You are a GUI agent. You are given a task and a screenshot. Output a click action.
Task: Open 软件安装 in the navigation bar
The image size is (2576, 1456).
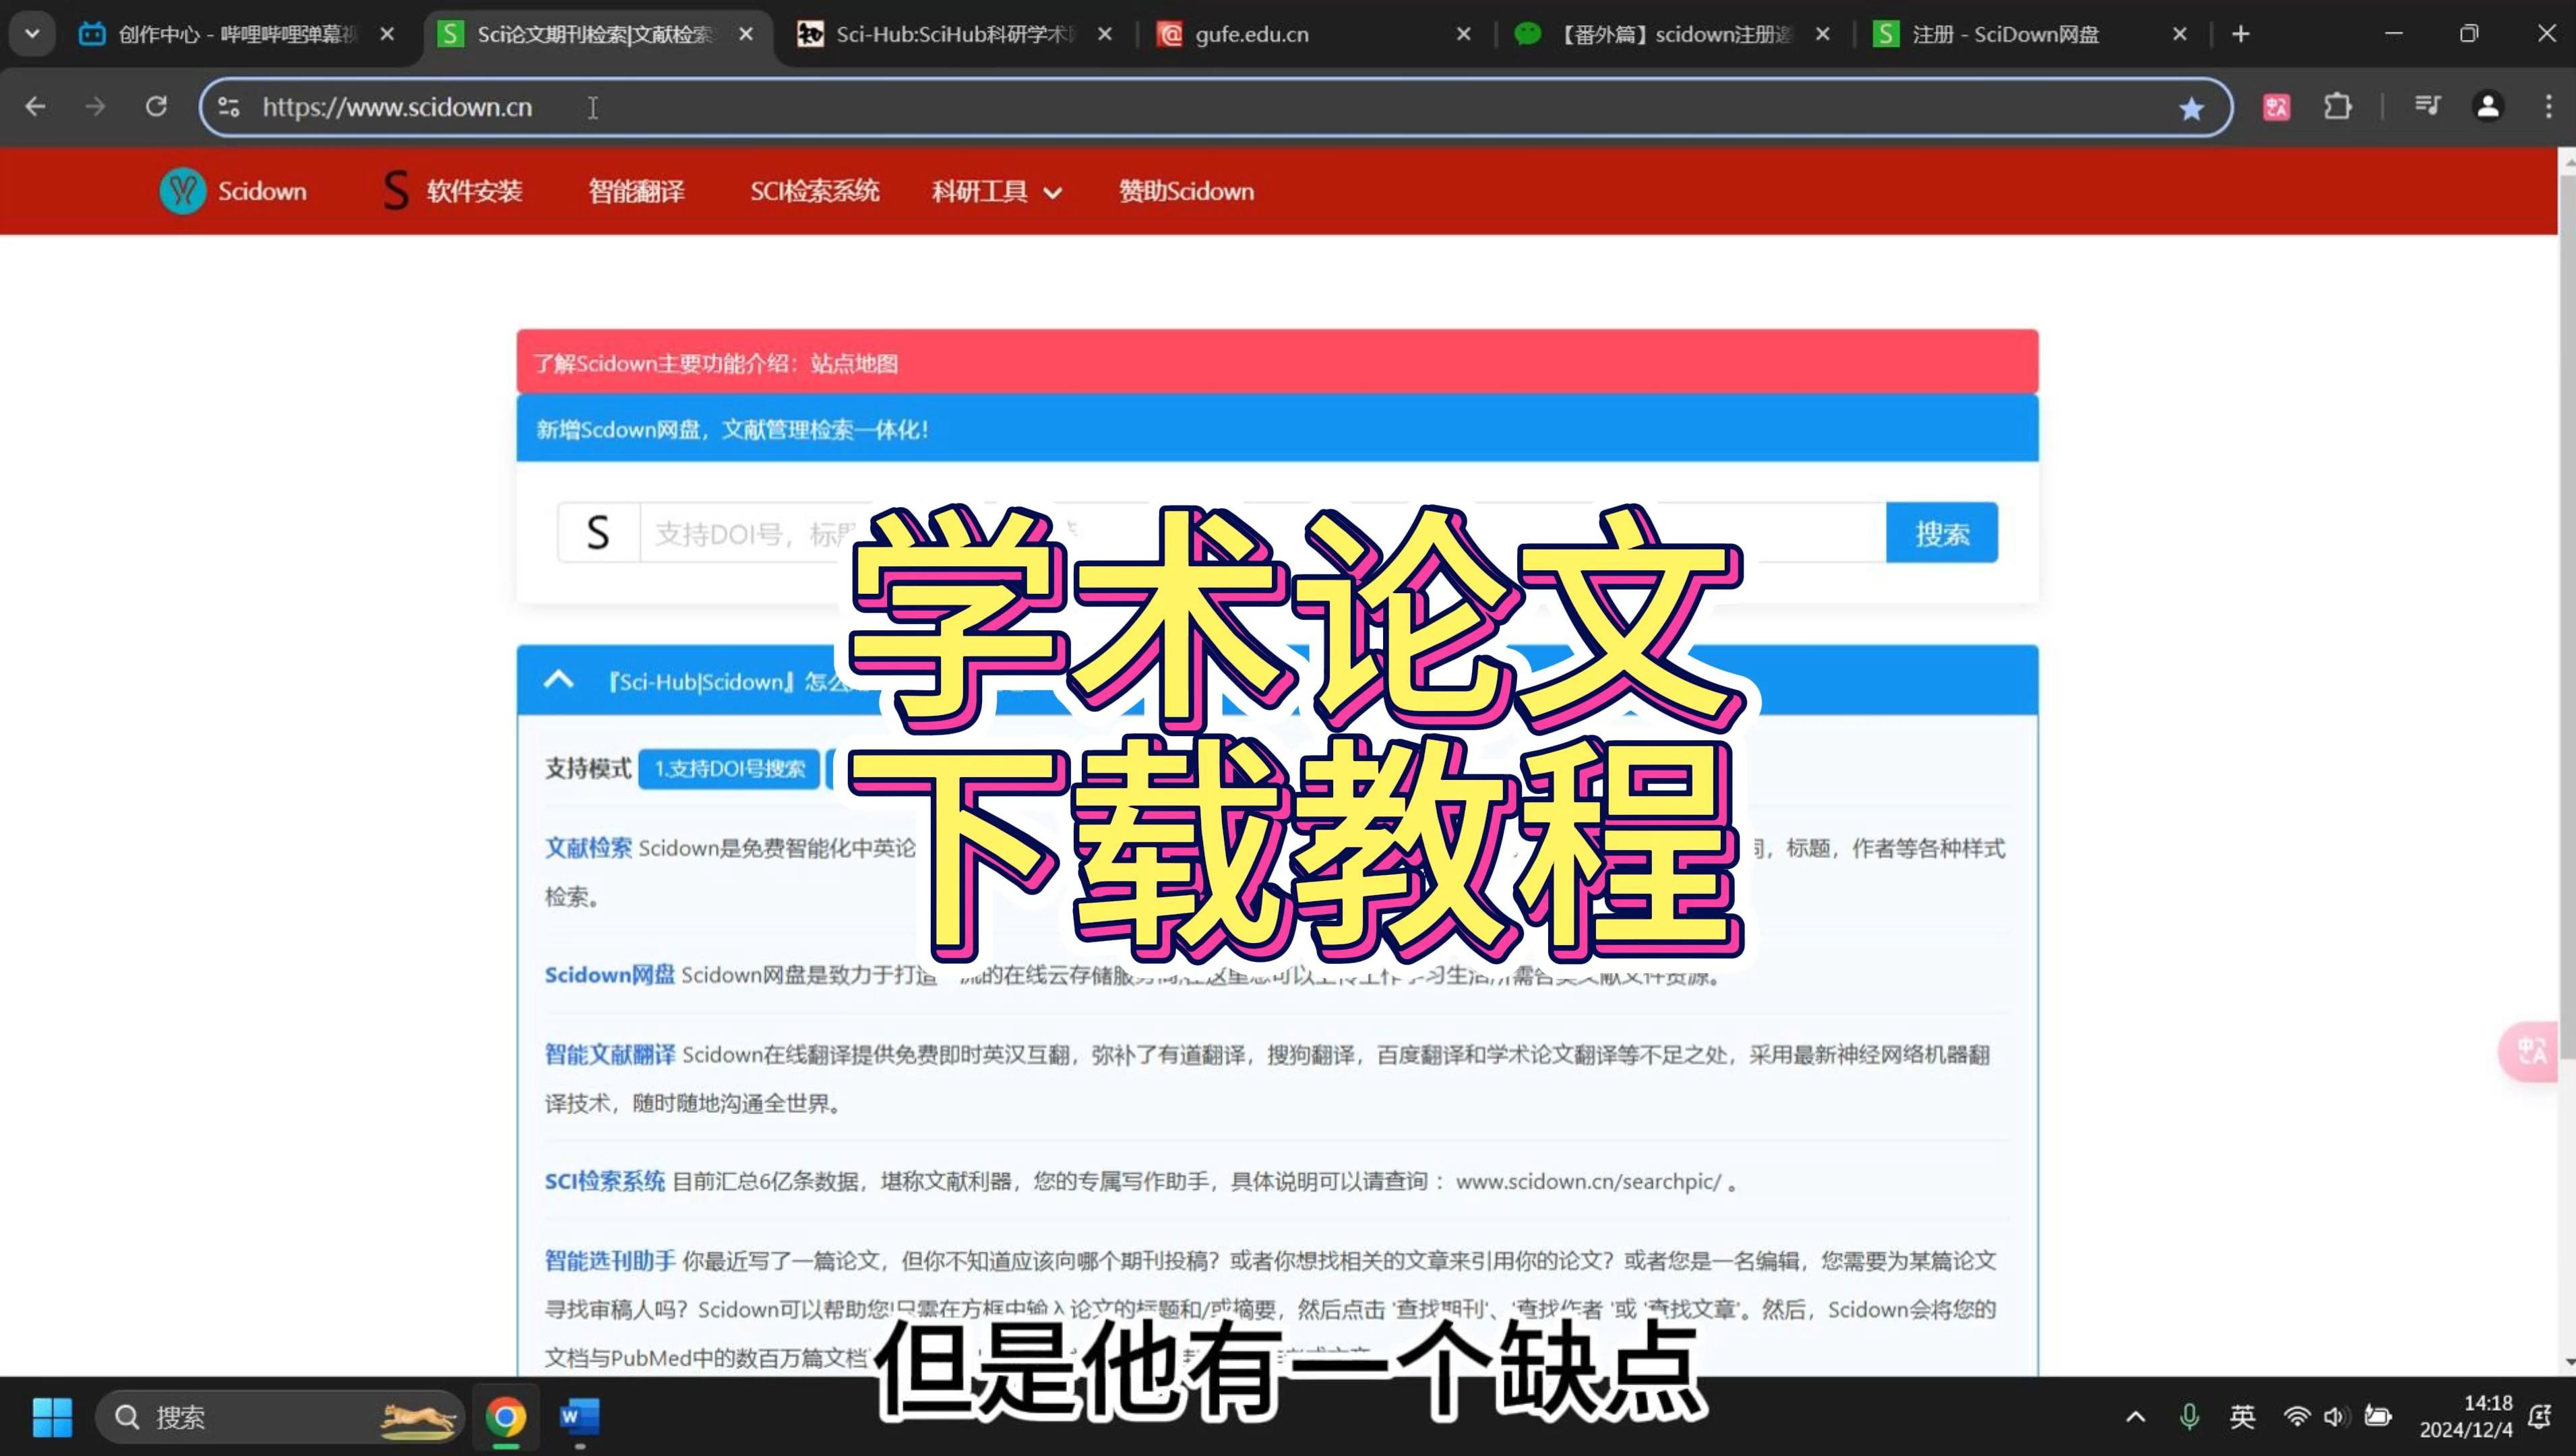[x=453, y=191]
